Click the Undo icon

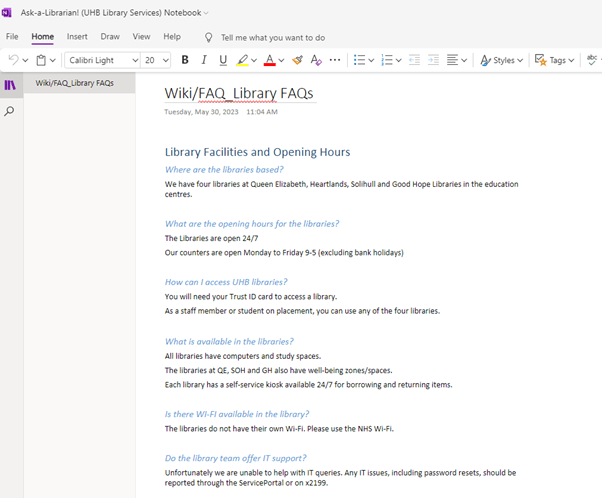[13, 60]
